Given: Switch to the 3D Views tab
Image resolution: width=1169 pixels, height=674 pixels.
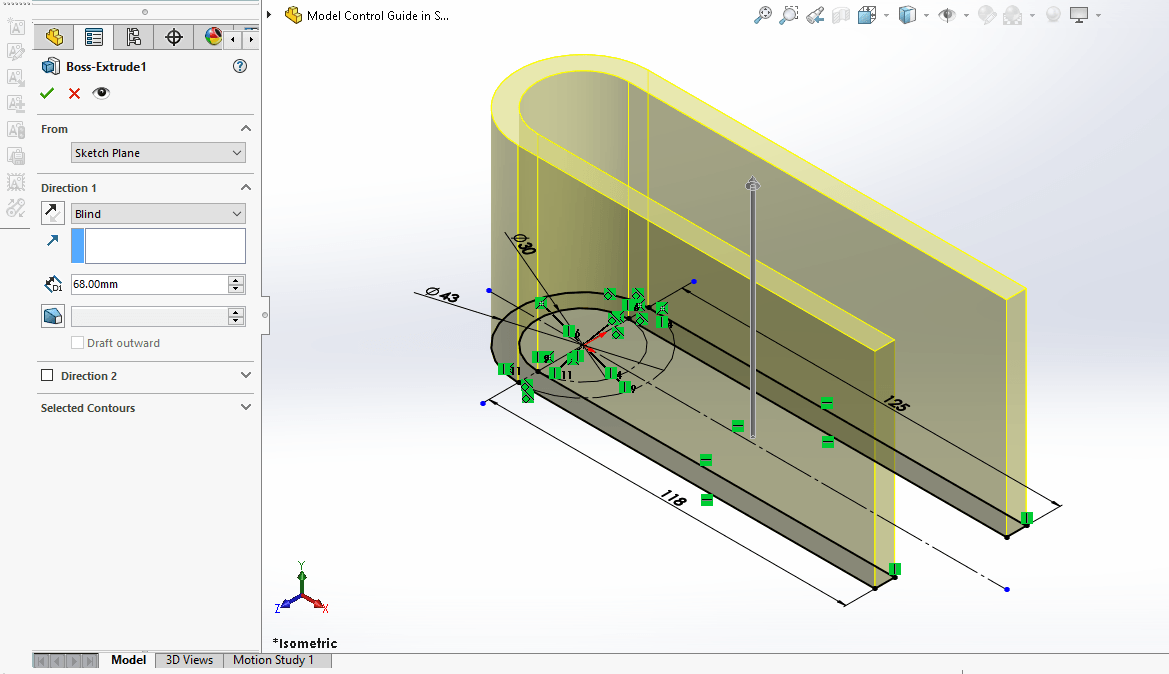Looking at the screenshot, I should tap(188, 660).
